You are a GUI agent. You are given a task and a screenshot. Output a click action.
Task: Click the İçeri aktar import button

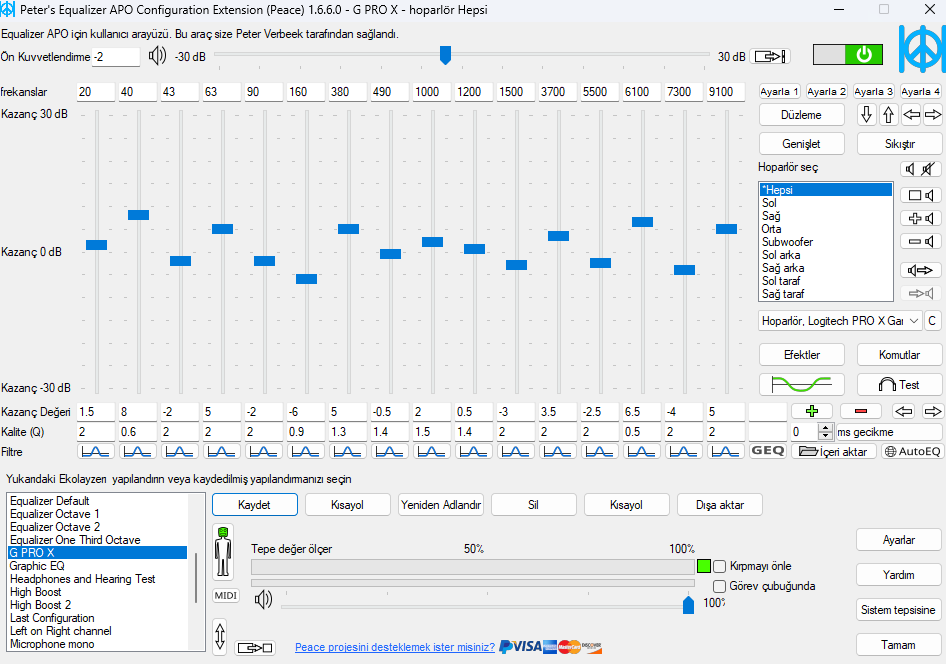click(833, 451)
